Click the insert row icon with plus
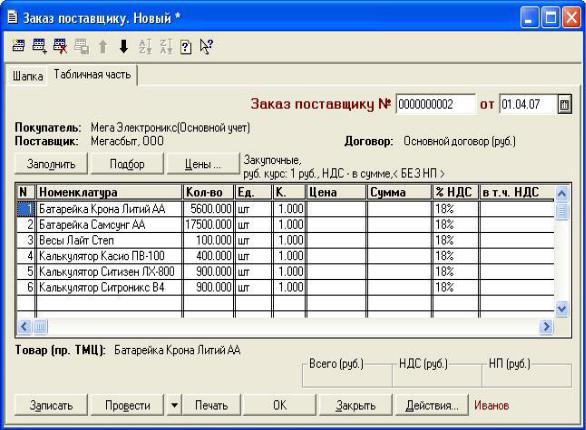 pyautogui.click(x=39, y=46)
